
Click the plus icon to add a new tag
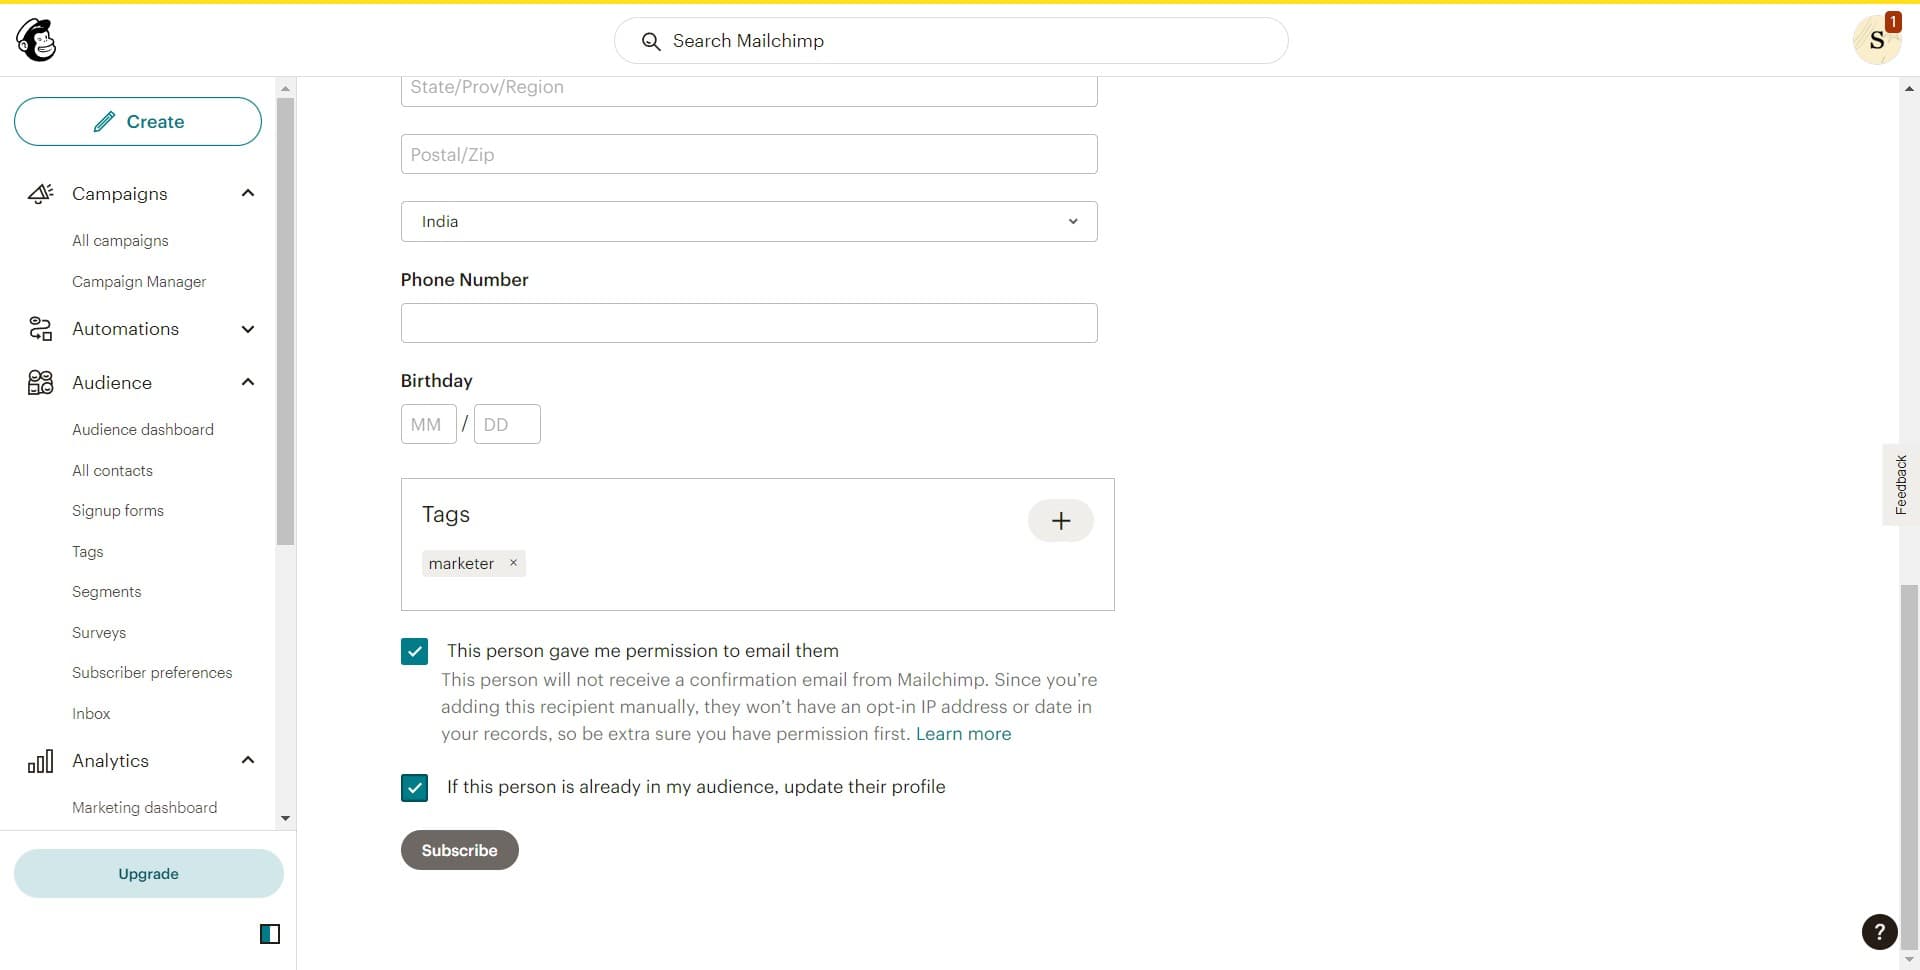pos(1060,520)
